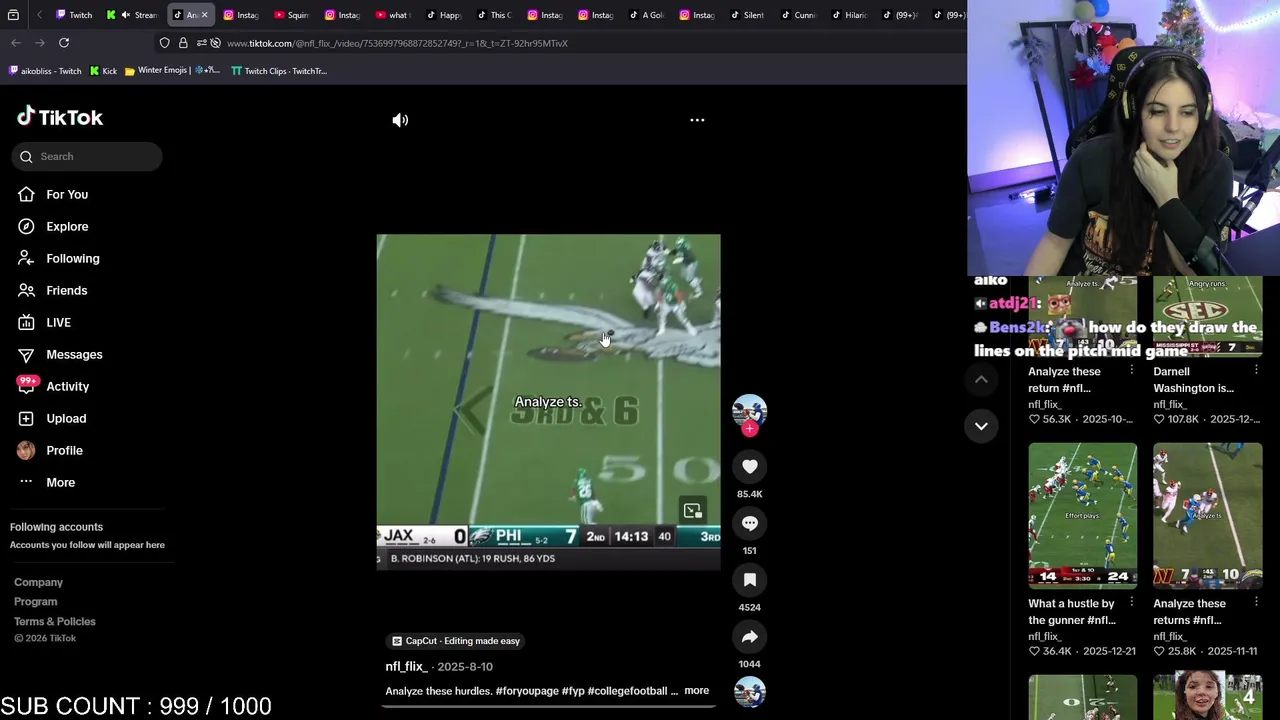Image resolution: width=1280 pixels, height=720 pixels.
Task: Click the 'Following accounts' text
Action: tap(56, 527)
